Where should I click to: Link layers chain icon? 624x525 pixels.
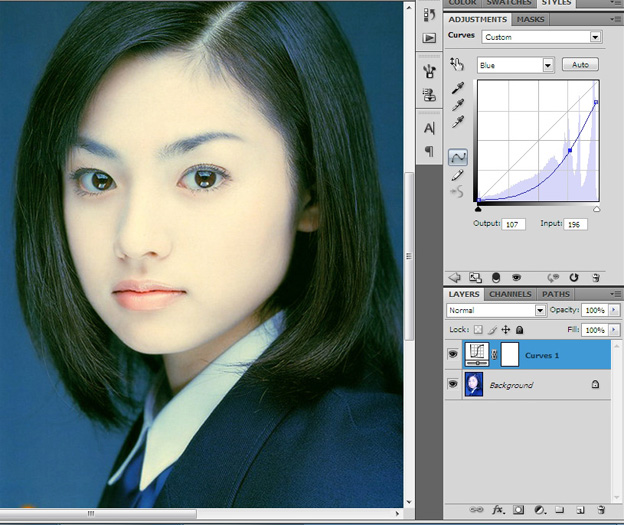tap(476, 509)
